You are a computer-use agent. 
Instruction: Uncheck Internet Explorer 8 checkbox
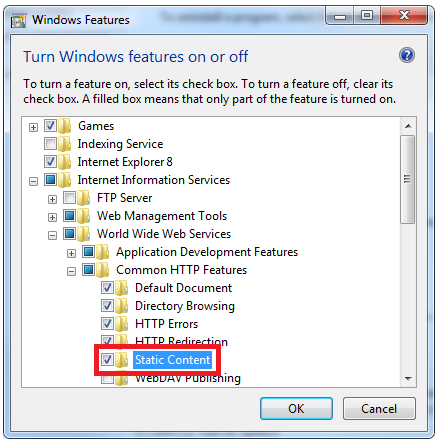click(x=50, y=162)
